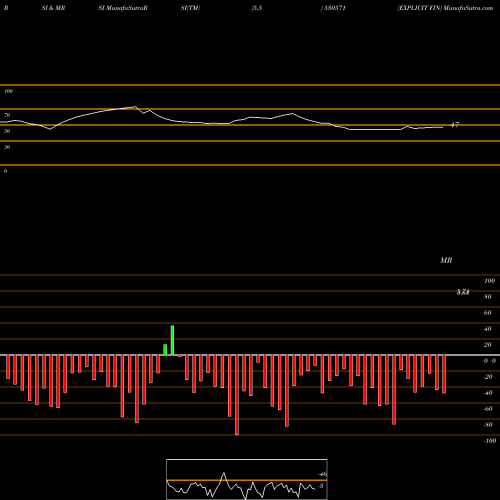Image resolution: width=500 pixels, height=500 pixels.
Task: Click the '-3' label in mini chart
Action: point(321,486)
